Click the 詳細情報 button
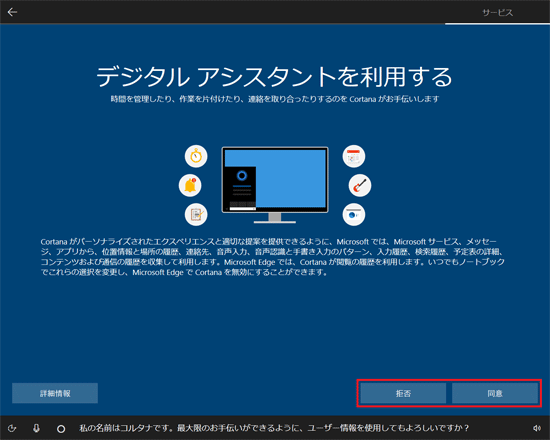Viewport: 550px width, 440px height. [x=55, y=393]
